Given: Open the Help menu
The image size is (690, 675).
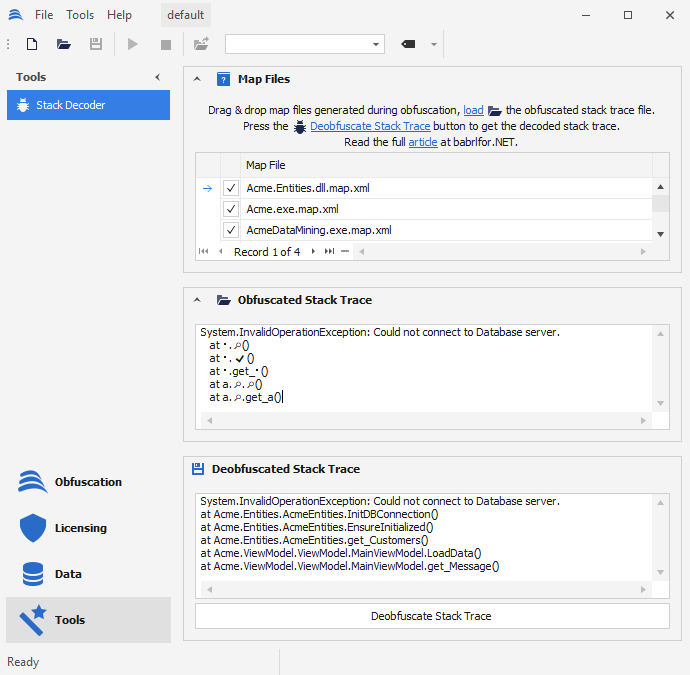Looking at the screenshot, I should click(119, 15).
